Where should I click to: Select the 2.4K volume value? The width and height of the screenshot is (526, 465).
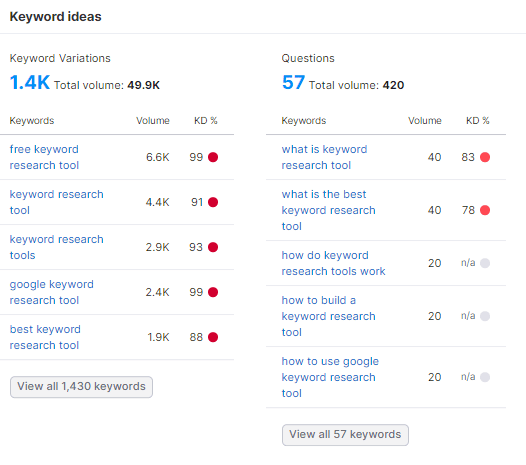click(x=158, y=292)
